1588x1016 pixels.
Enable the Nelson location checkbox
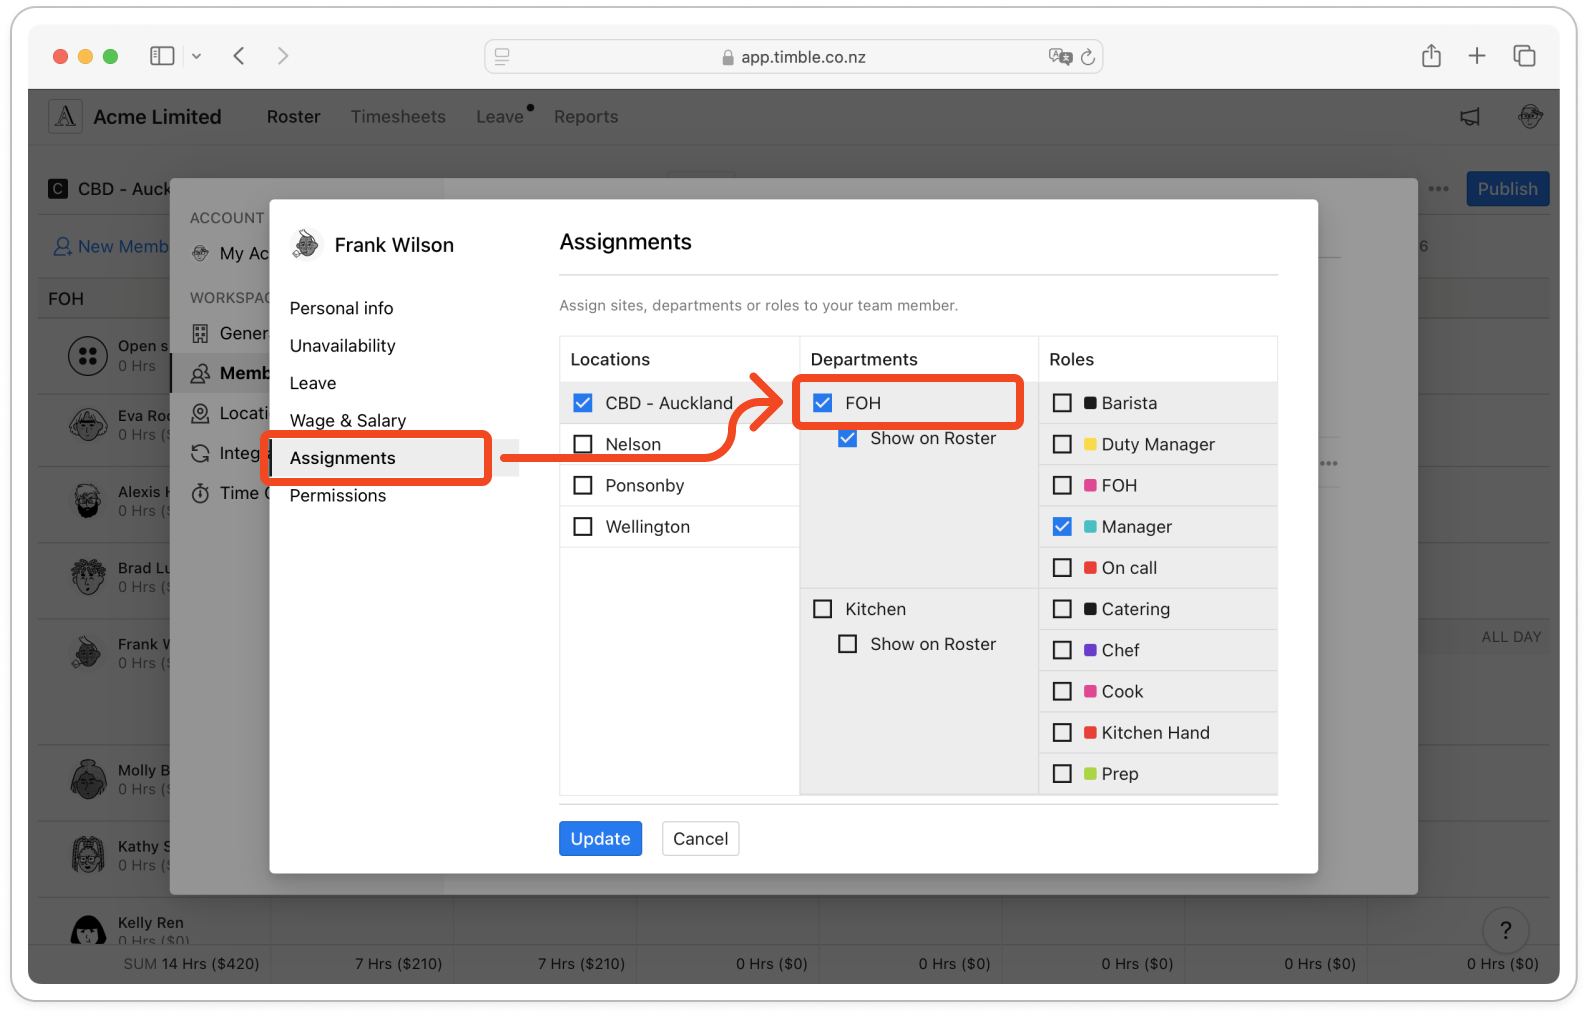(583, 444)
